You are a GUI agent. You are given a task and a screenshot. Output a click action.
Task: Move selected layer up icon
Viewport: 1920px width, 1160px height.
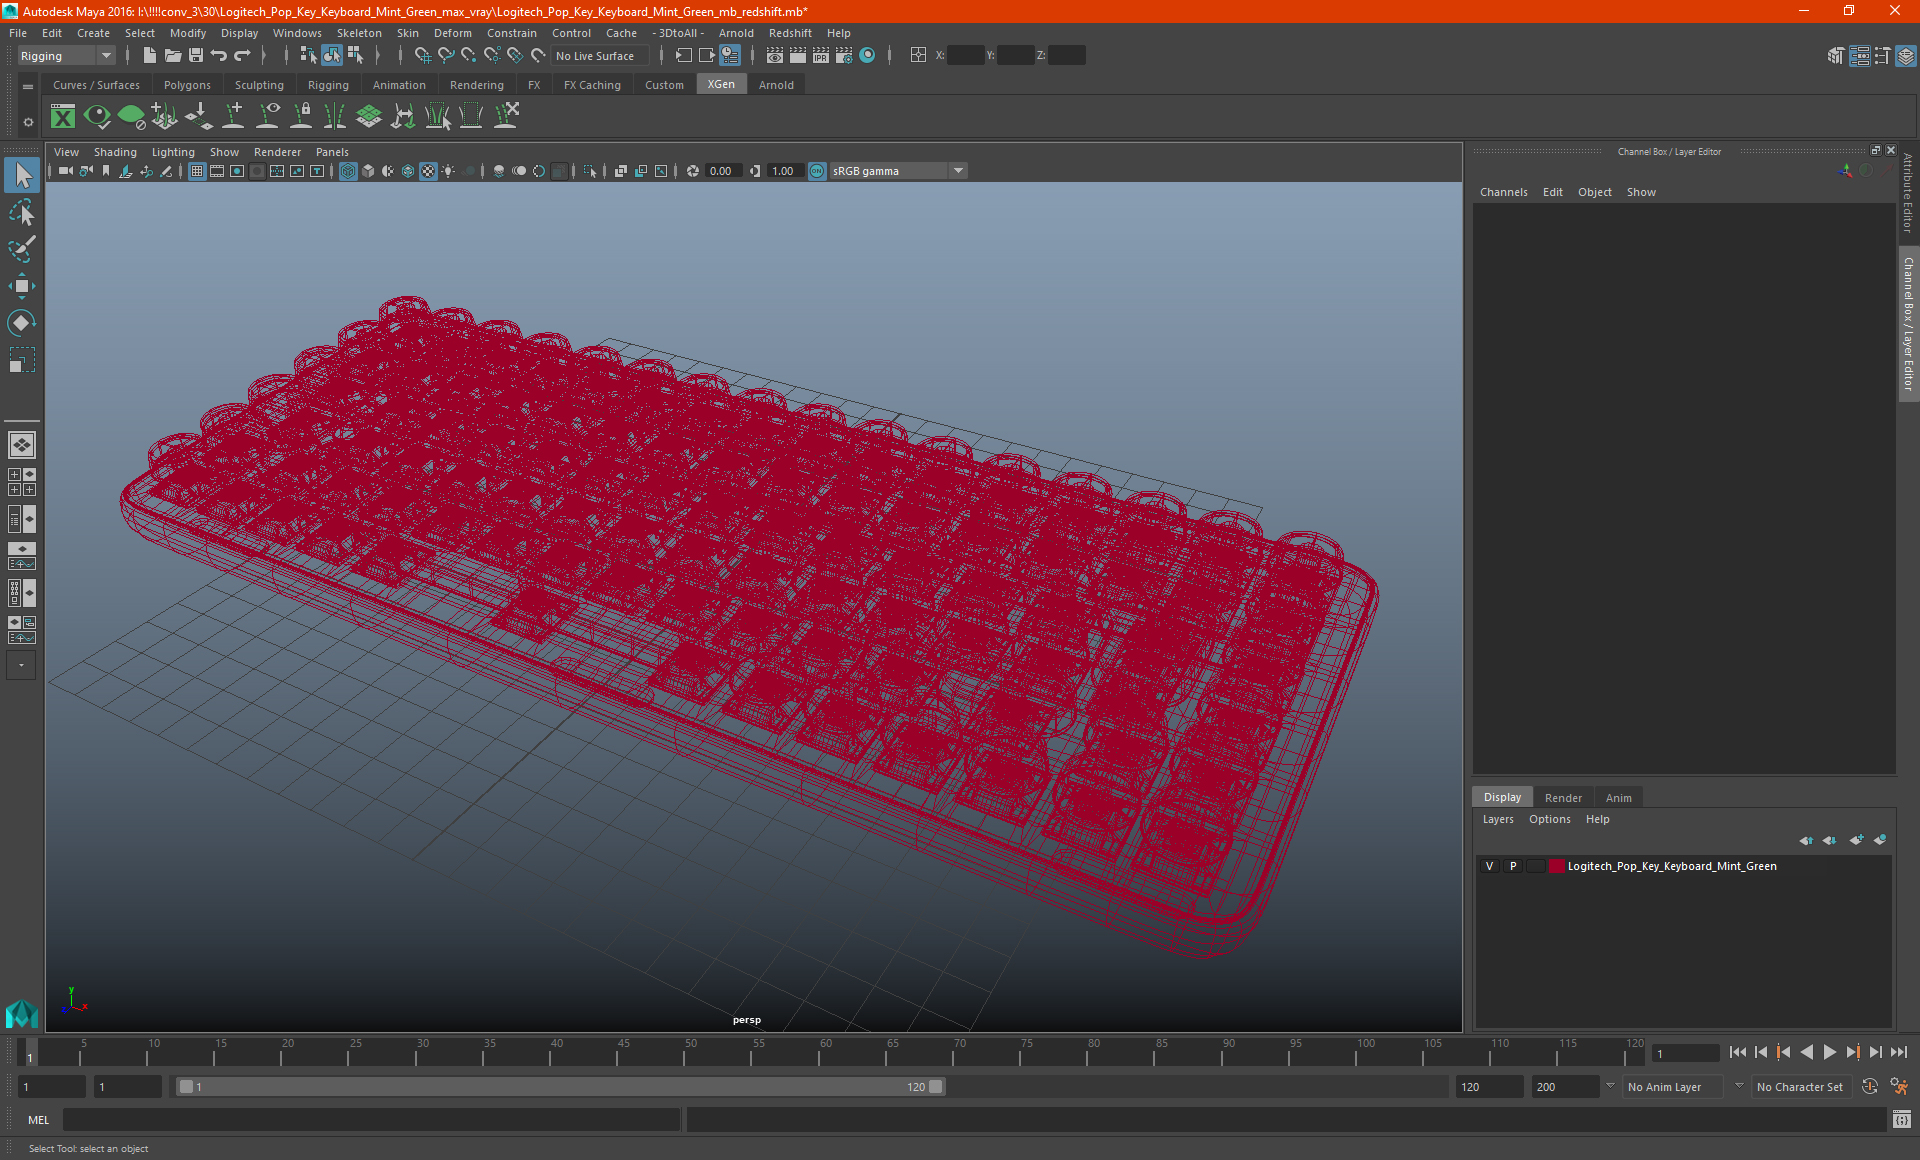(1806, 840)
